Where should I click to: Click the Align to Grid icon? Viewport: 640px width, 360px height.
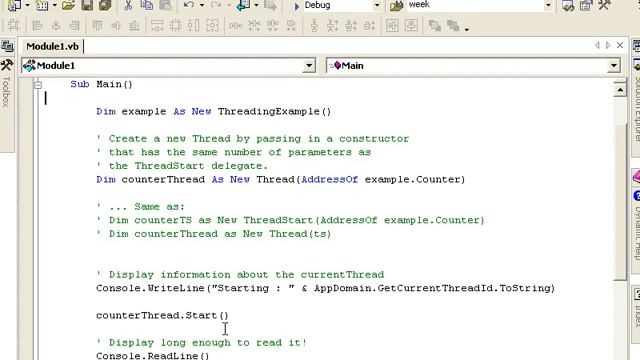click(14, 25)
